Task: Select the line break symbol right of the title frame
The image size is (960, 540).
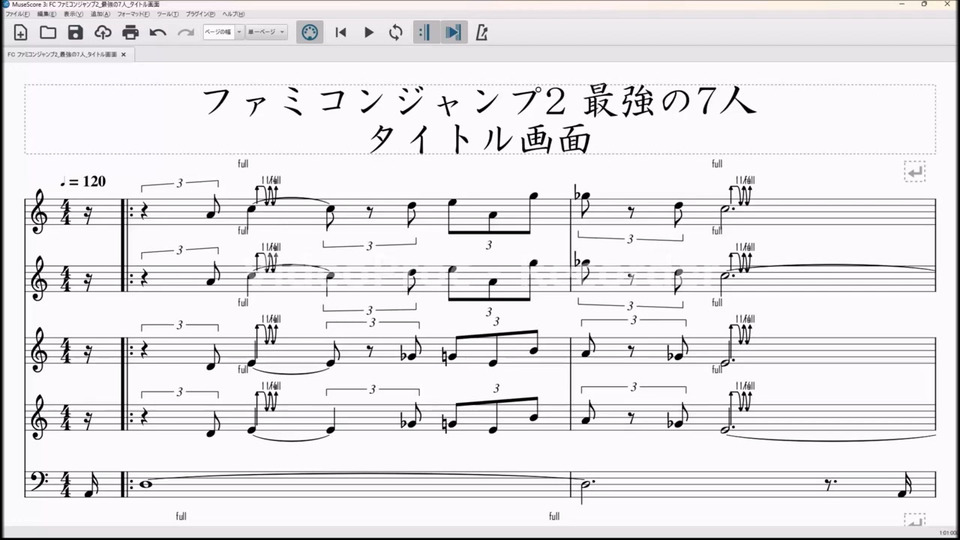Action: (915, 172)
